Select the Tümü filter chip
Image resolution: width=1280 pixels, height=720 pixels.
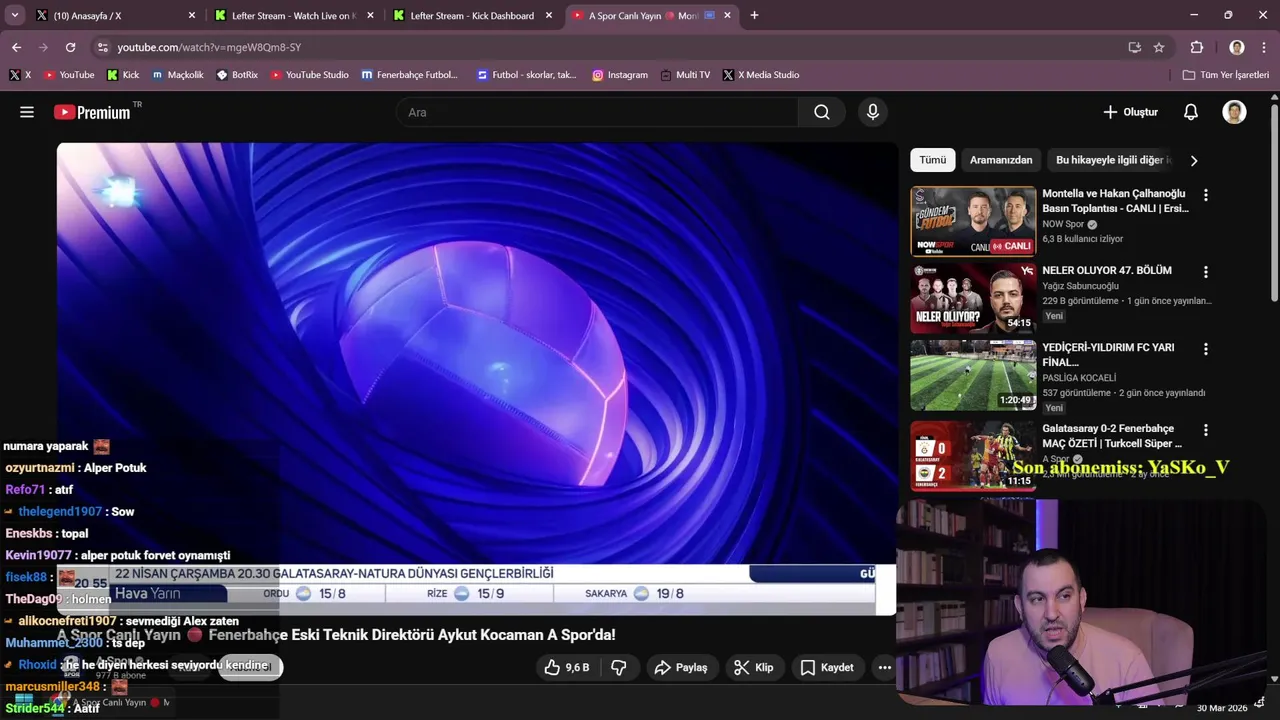[932, 160]
